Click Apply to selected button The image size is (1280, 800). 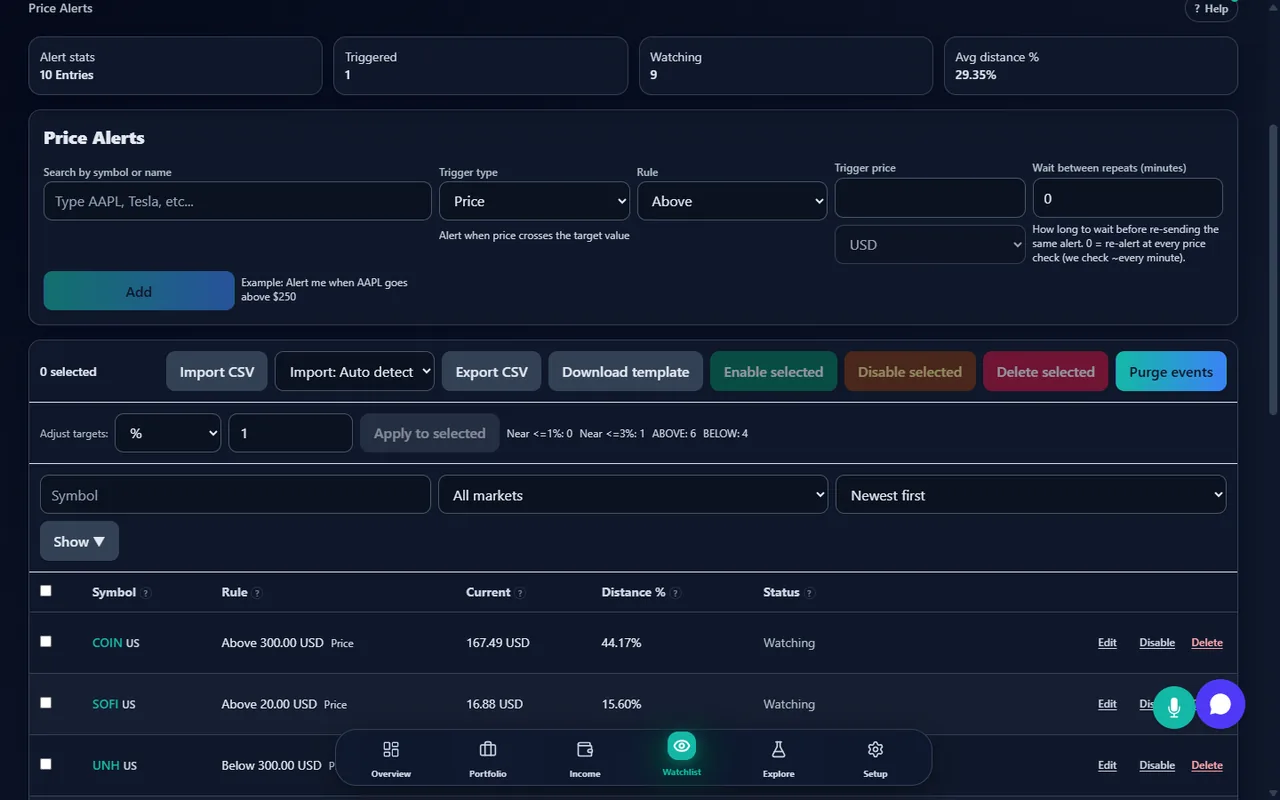click(430, 433)
